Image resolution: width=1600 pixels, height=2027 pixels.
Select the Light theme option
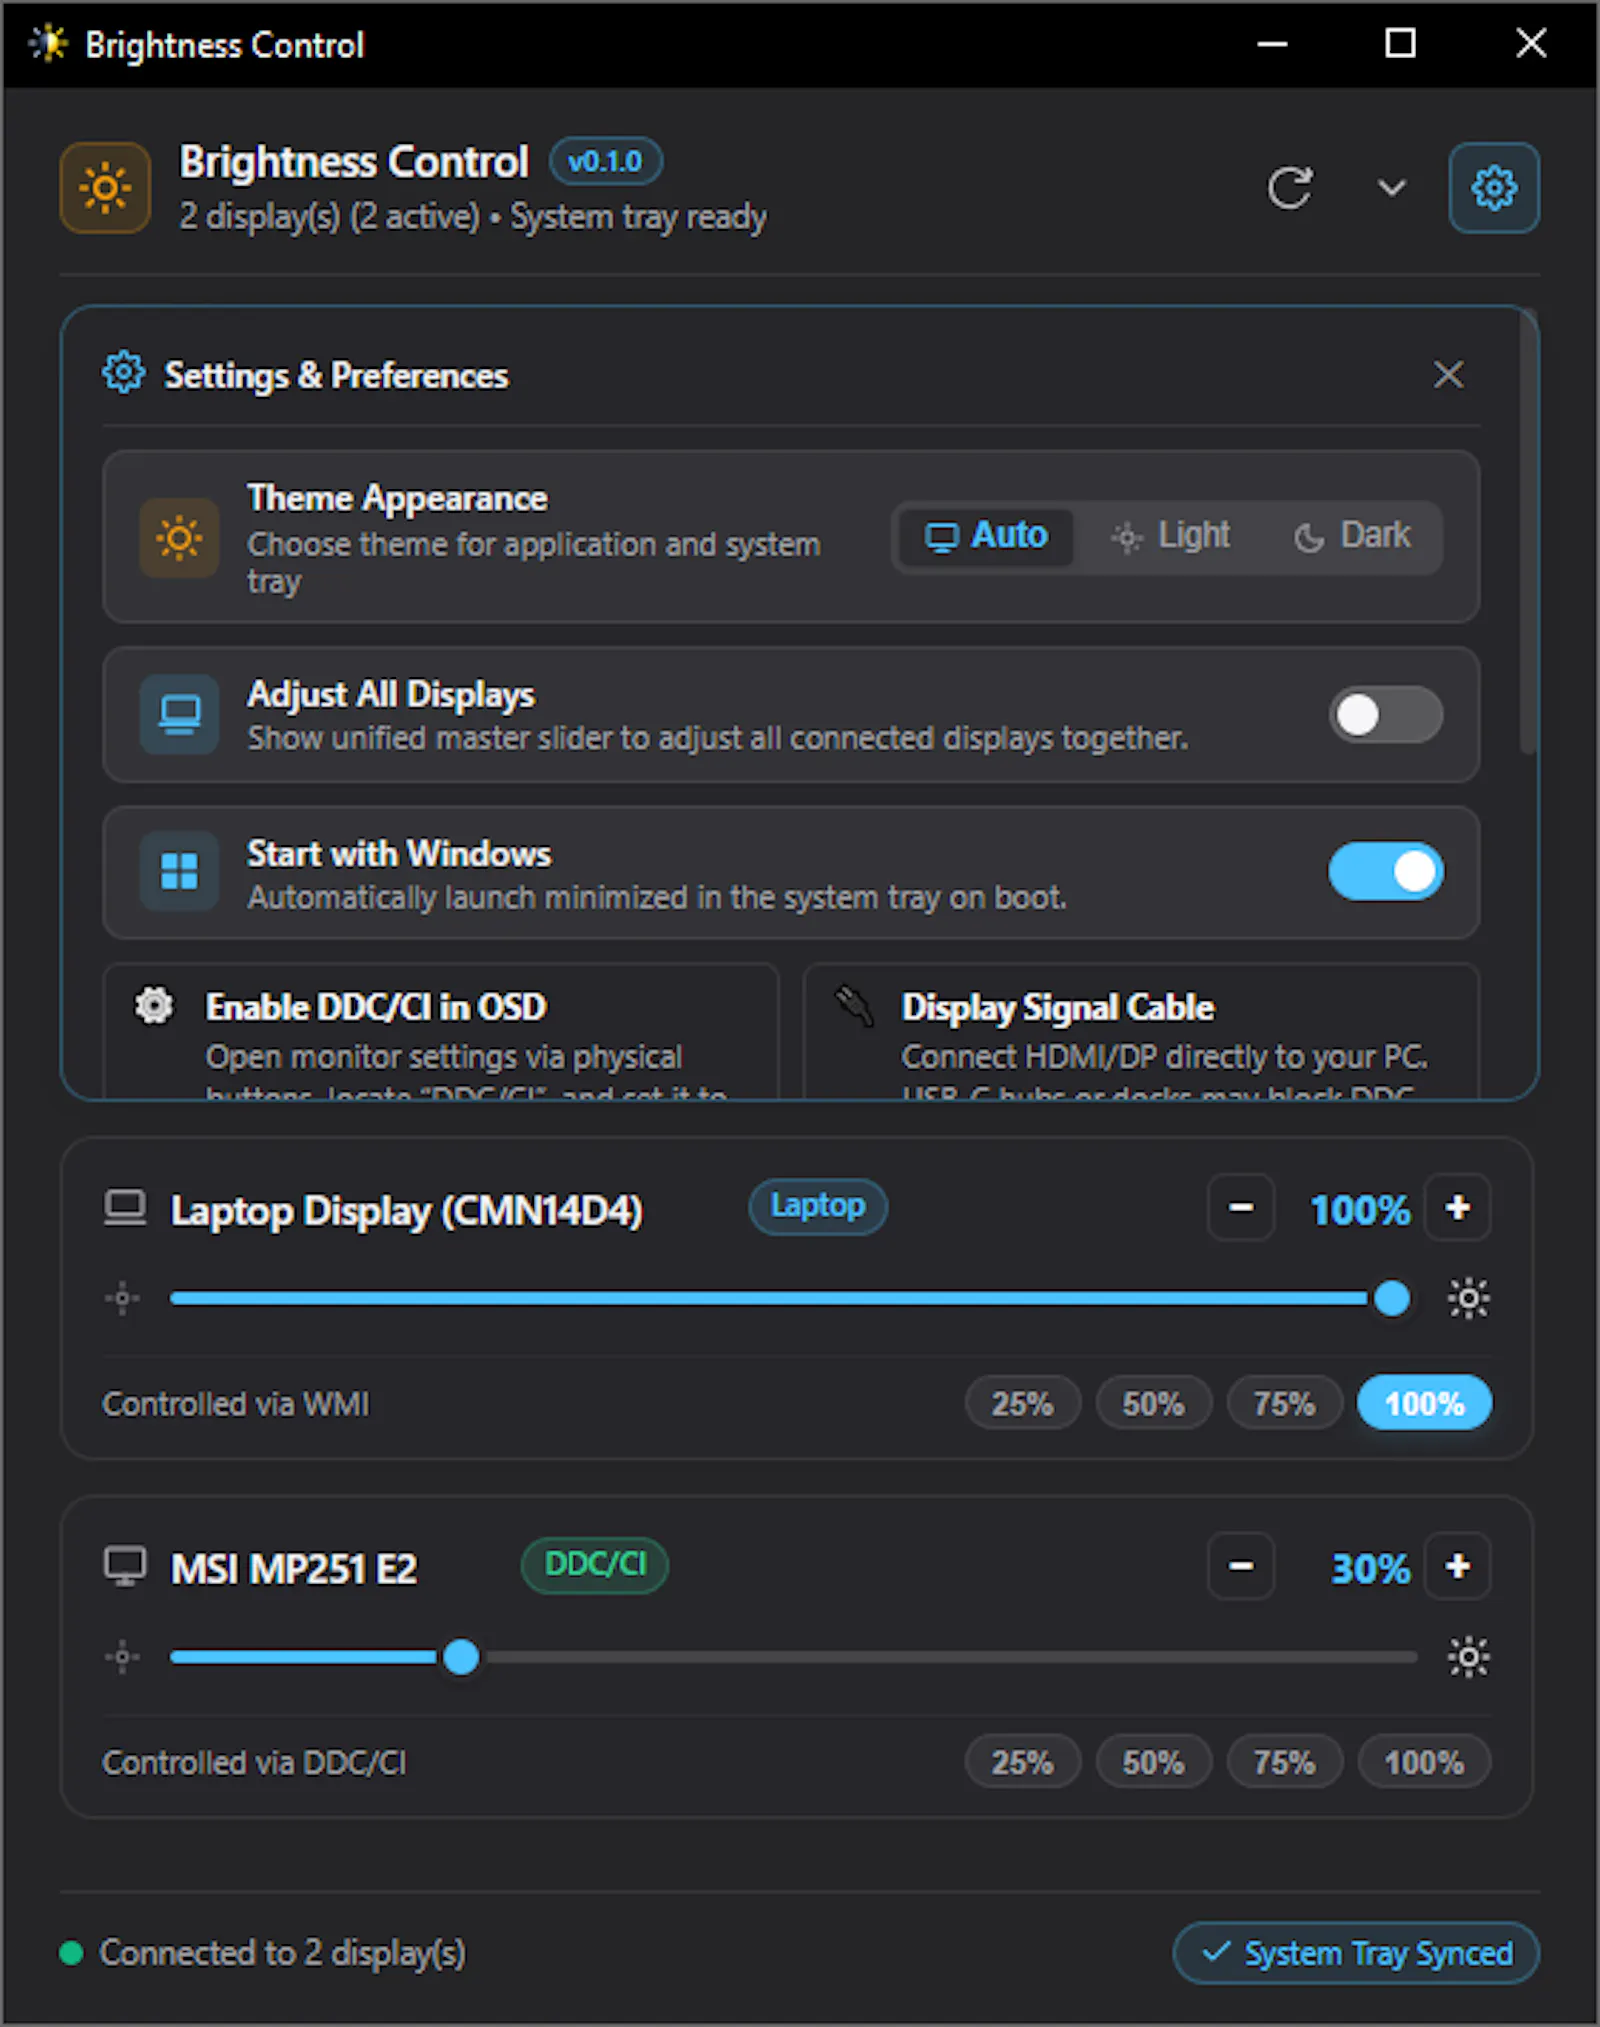pos(1171,537)
